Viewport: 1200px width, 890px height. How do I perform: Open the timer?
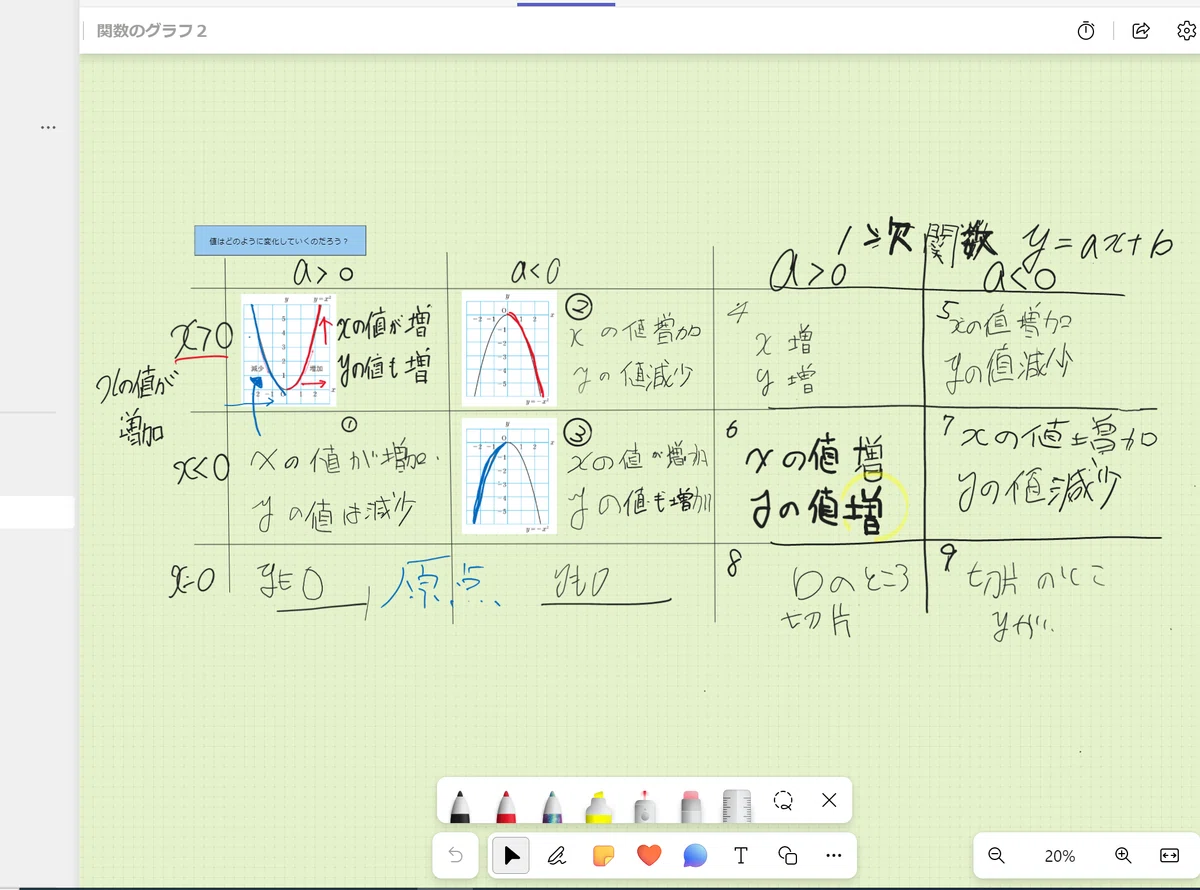pyautogui.click(x=1086, y=31)
